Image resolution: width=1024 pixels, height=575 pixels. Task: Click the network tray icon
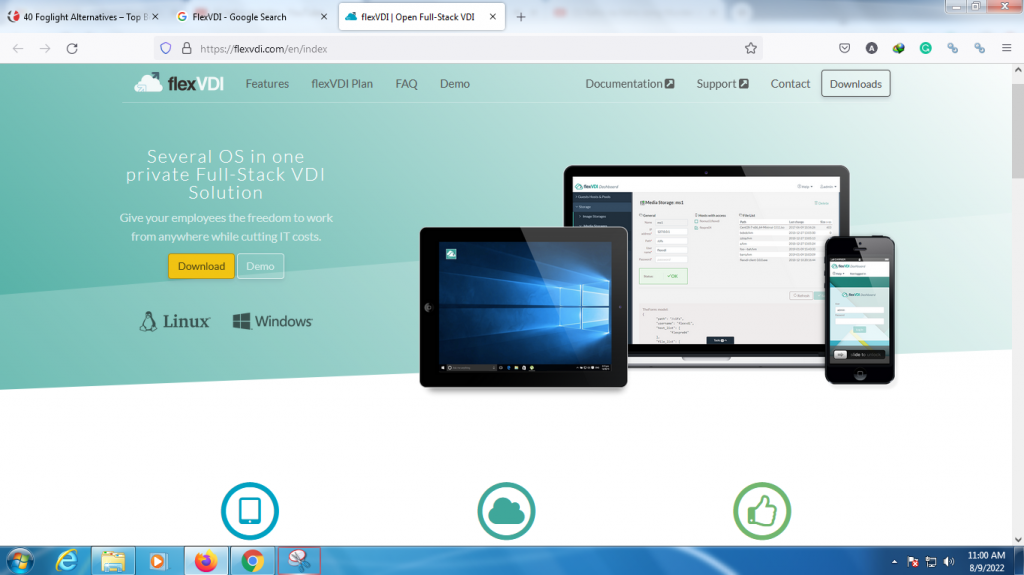pyautogui.click(x=931, y=562)
